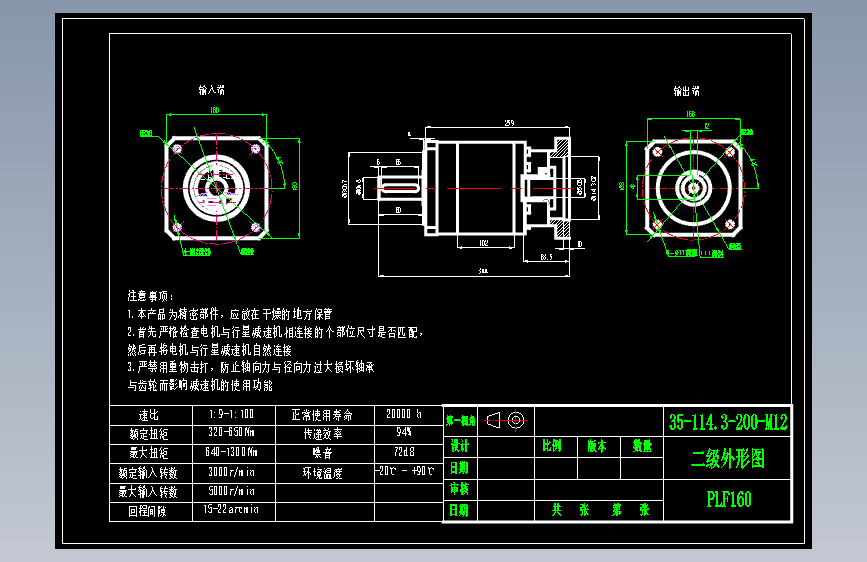The width and height of the screenshot is (867, 562).
Task: Select the input-end front view circle center
Action: tap(217, 189)
